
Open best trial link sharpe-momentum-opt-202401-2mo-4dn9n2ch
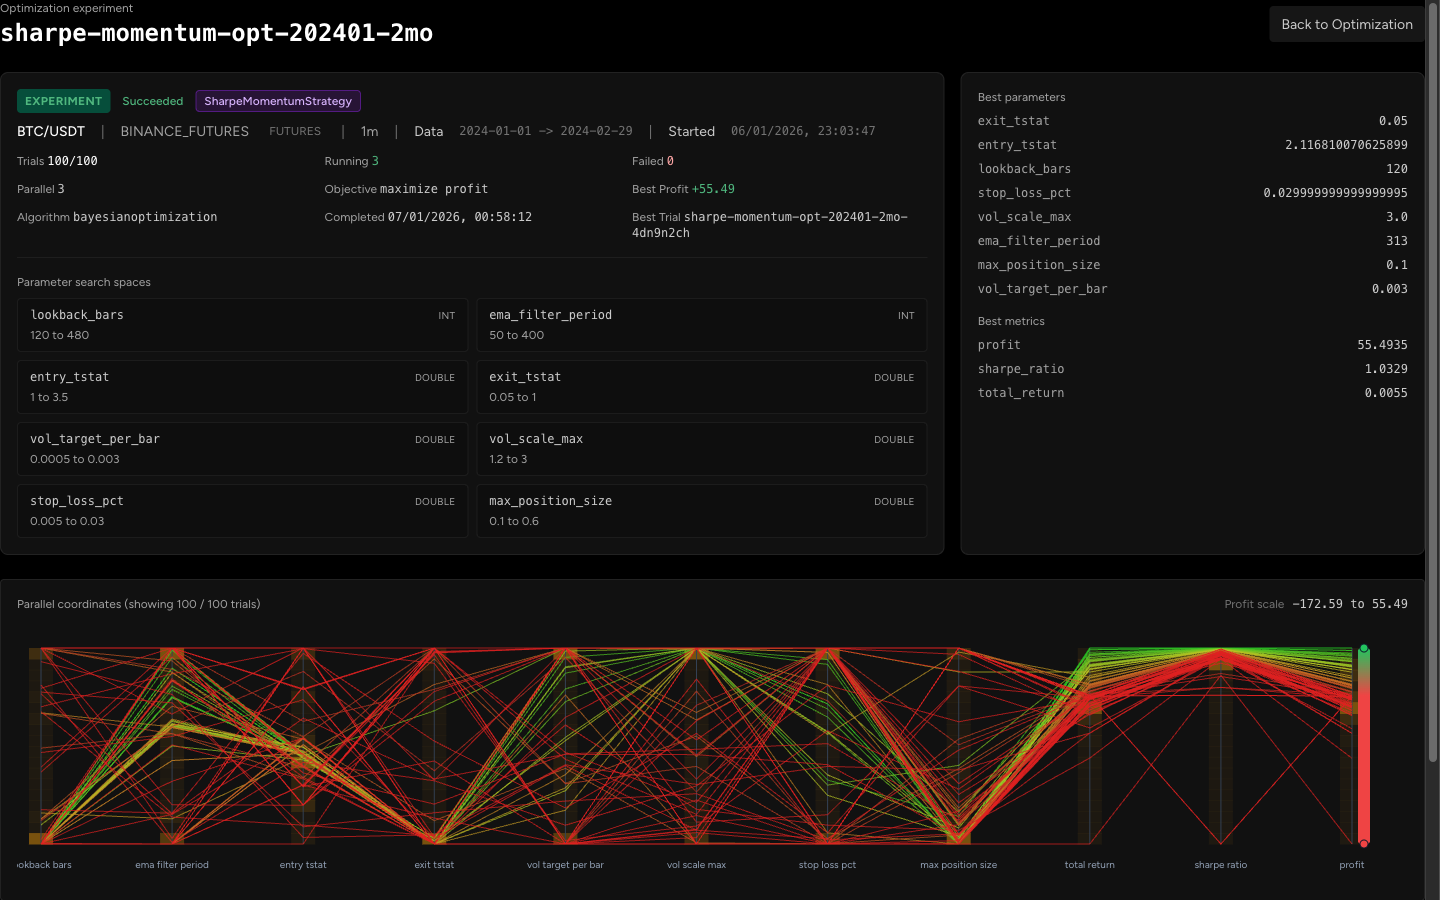click(x=769, y=225)
